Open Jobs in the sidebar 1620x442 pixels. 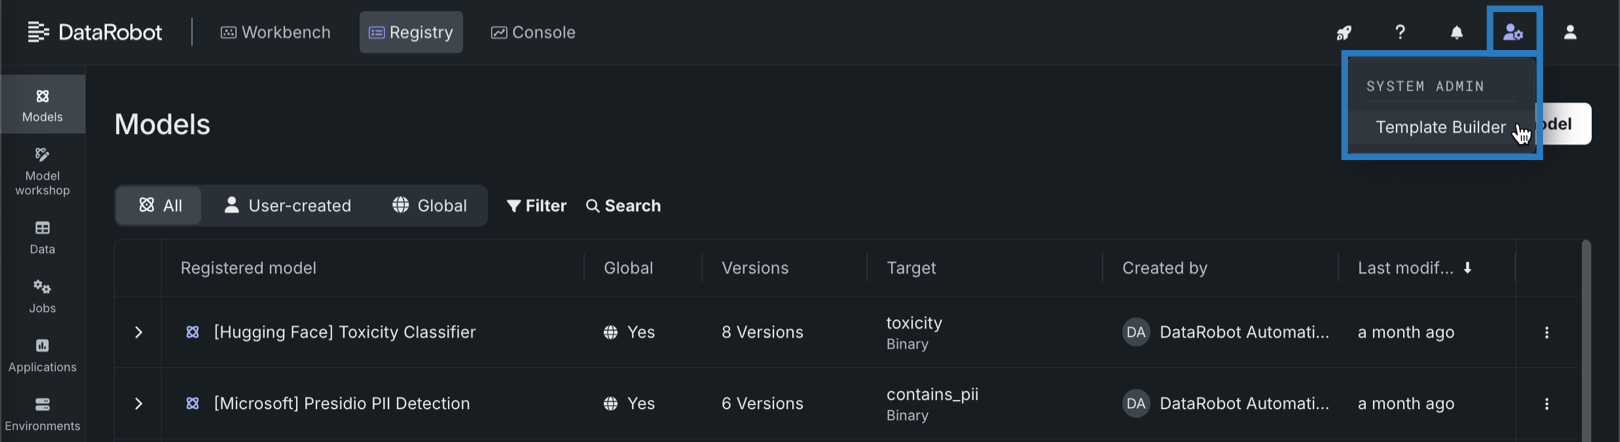(x=42, y=296)
